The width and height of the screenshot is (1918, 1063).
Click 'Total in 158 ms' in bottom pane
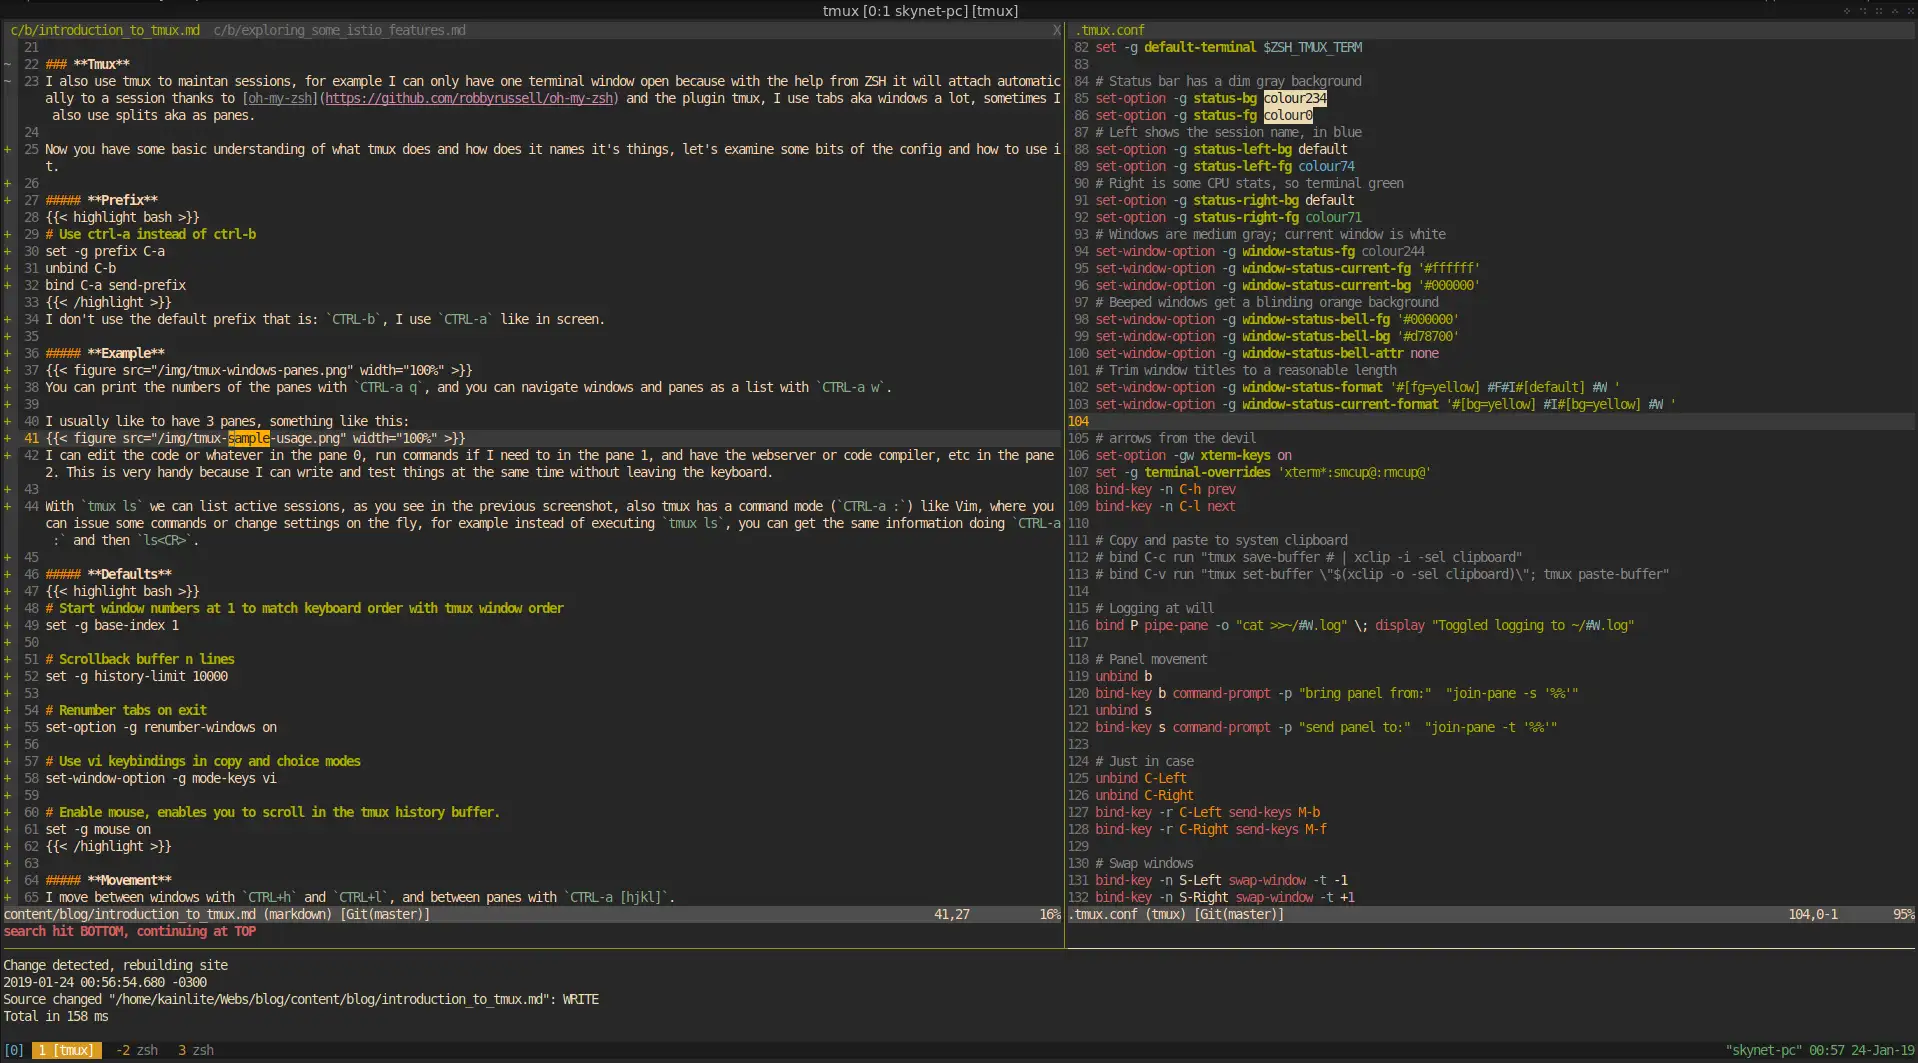tap(56, 1016)
